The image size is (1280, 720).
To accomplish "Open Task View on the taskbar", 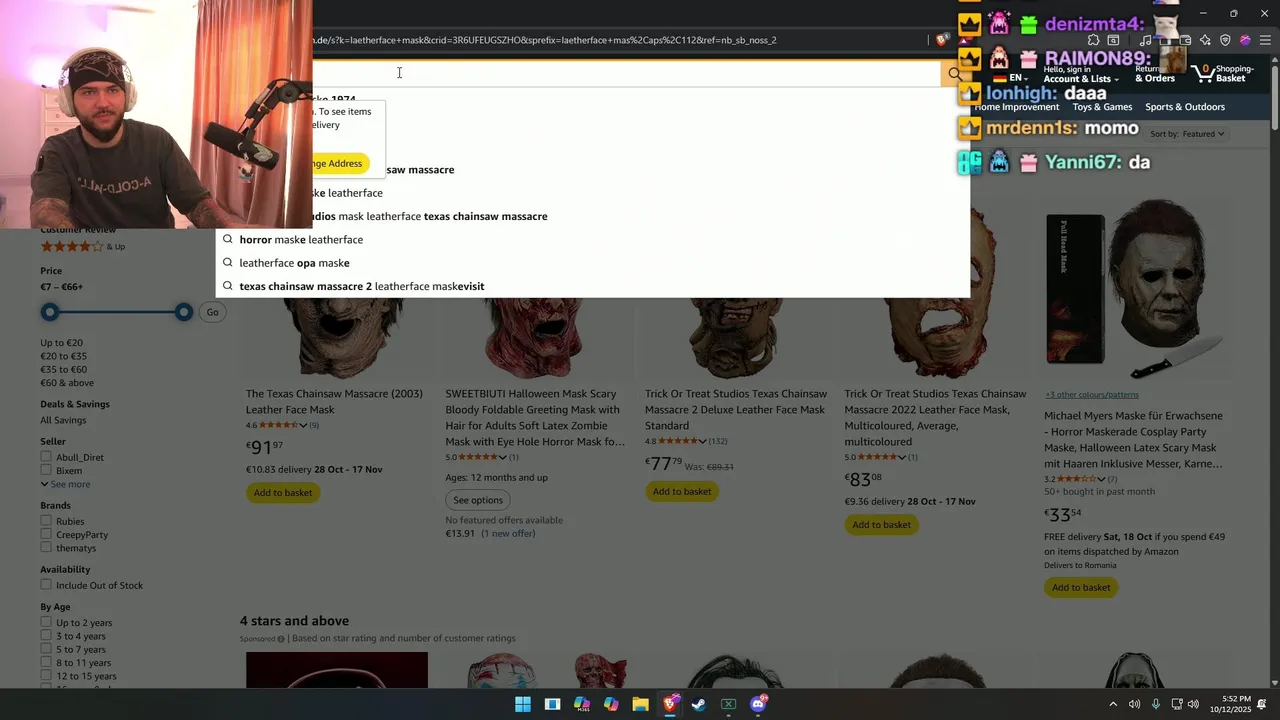I will pos(552,704).
